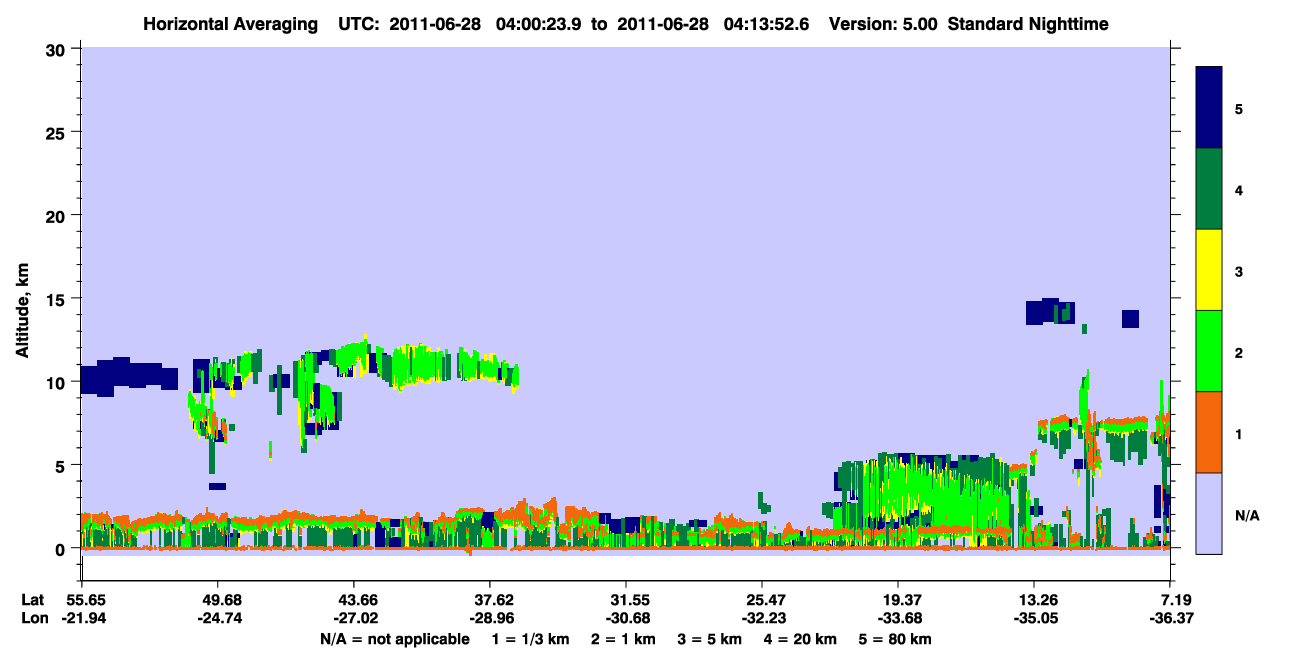Click the colorbar label 4
Screen dimensions: 1300x667
(x=1239, y=189)
